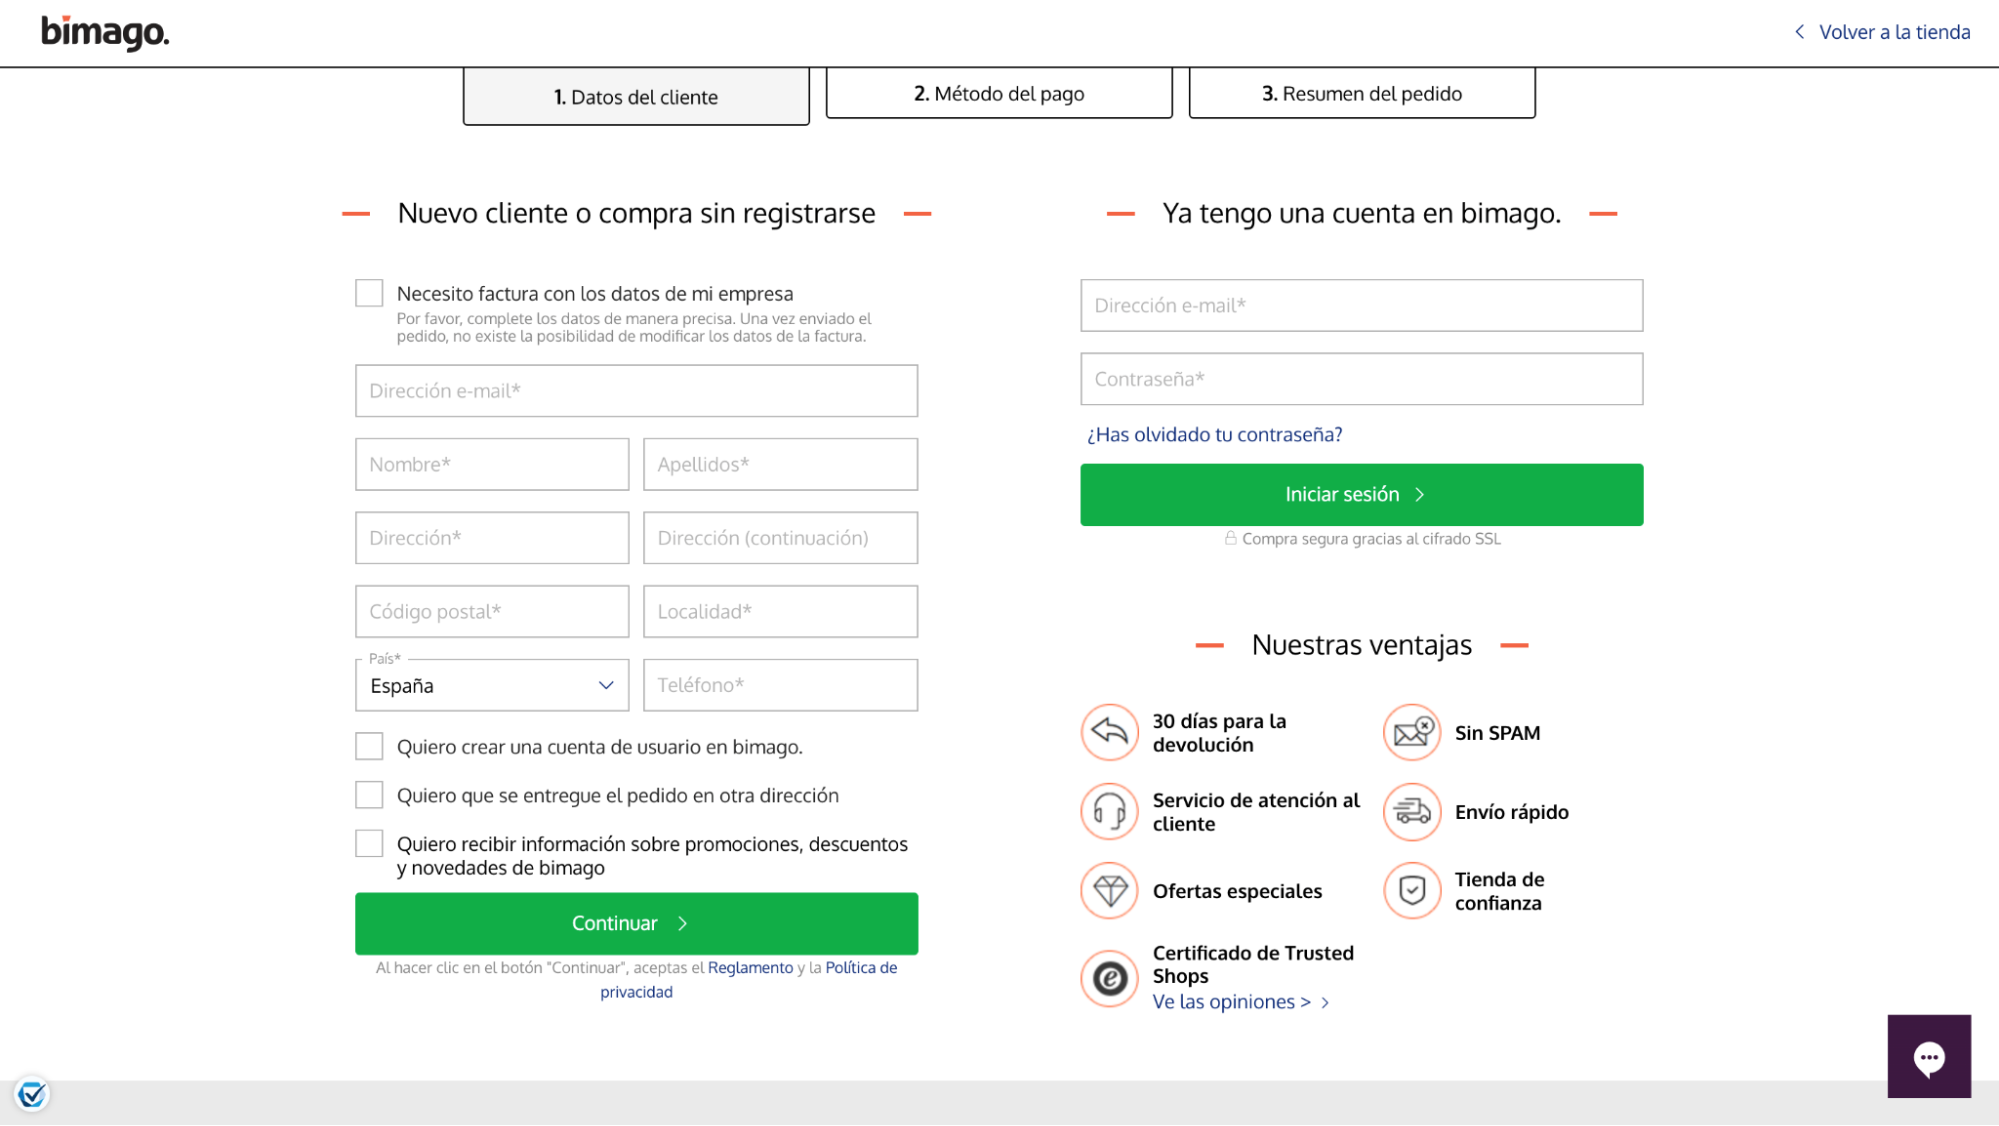
Task: Open the Reglamento link
Action: pos(750,967)
